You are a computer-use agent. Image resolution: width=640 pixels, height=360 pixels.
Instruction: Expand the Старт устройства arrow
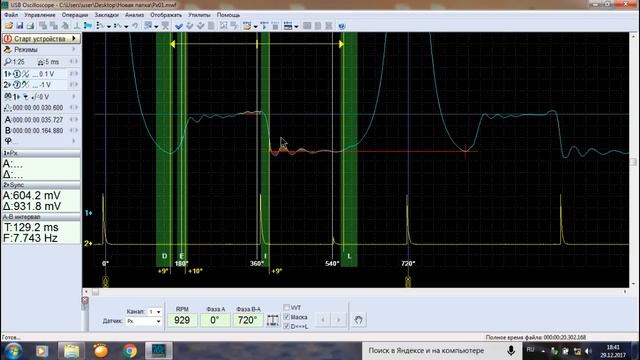pyautogui.click(x=74, y=38)
